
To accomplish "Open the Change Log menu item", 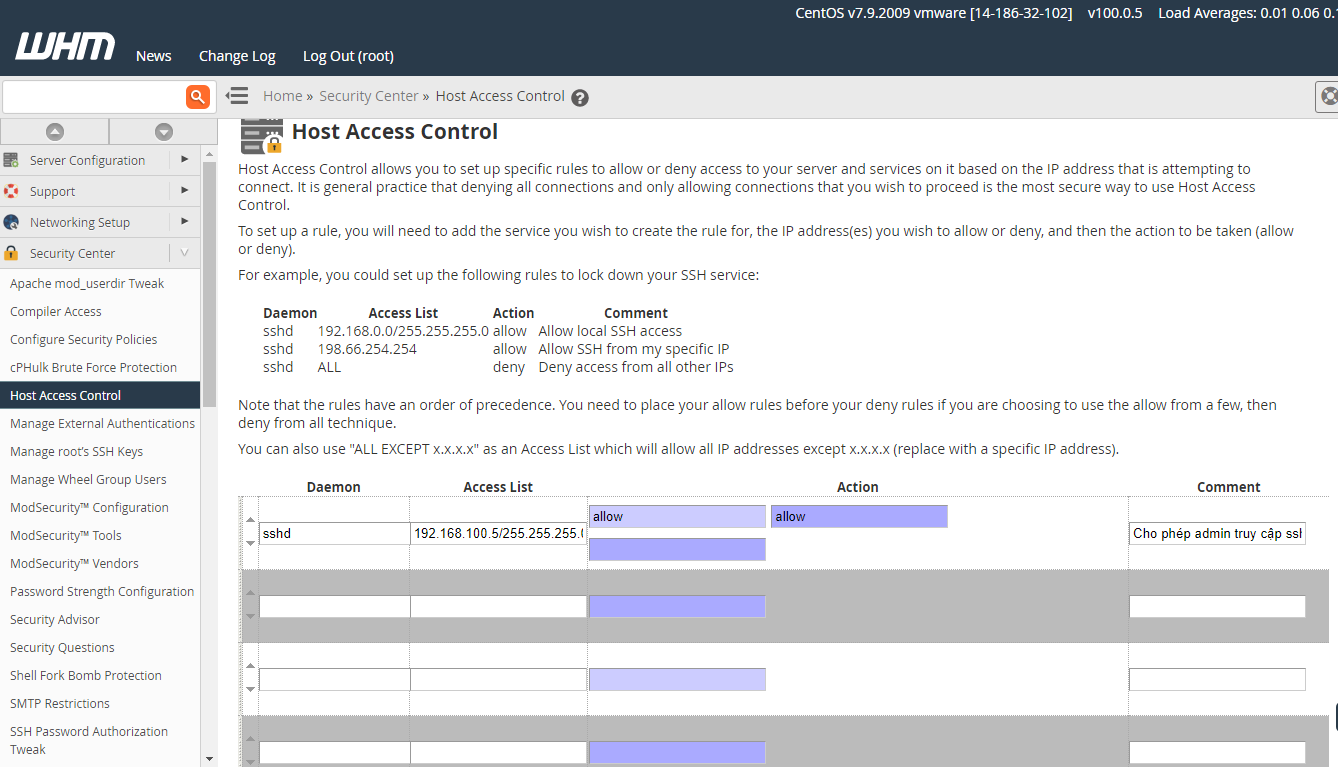I will pos(237,56).
